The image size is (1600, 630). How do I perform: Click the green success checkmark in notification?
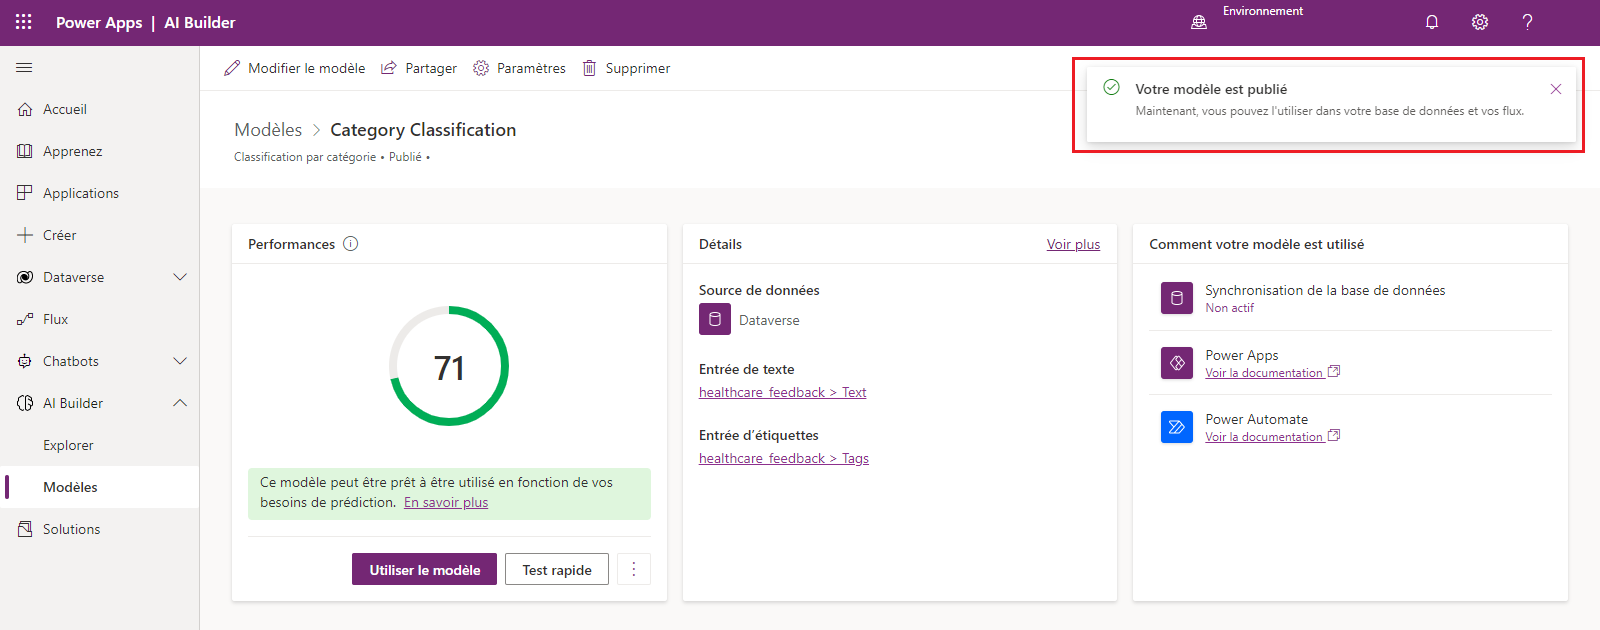(x=1111, y=88)
